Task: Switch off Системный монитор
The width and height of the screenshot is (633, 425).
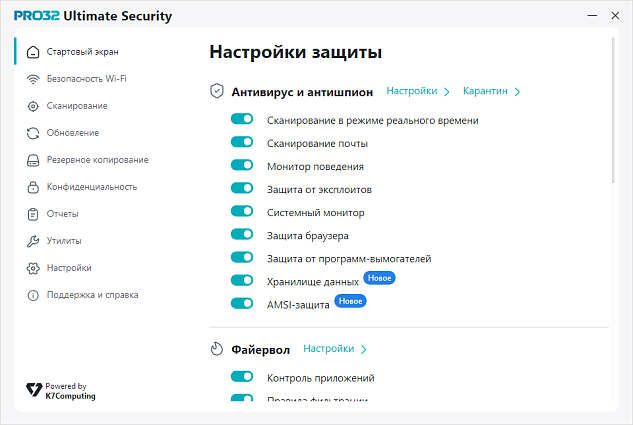Action: (x=242, y=211)
